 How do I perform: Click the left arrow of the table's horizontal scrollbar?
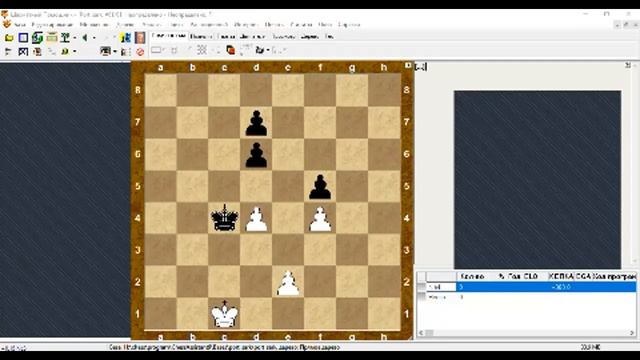421,333
